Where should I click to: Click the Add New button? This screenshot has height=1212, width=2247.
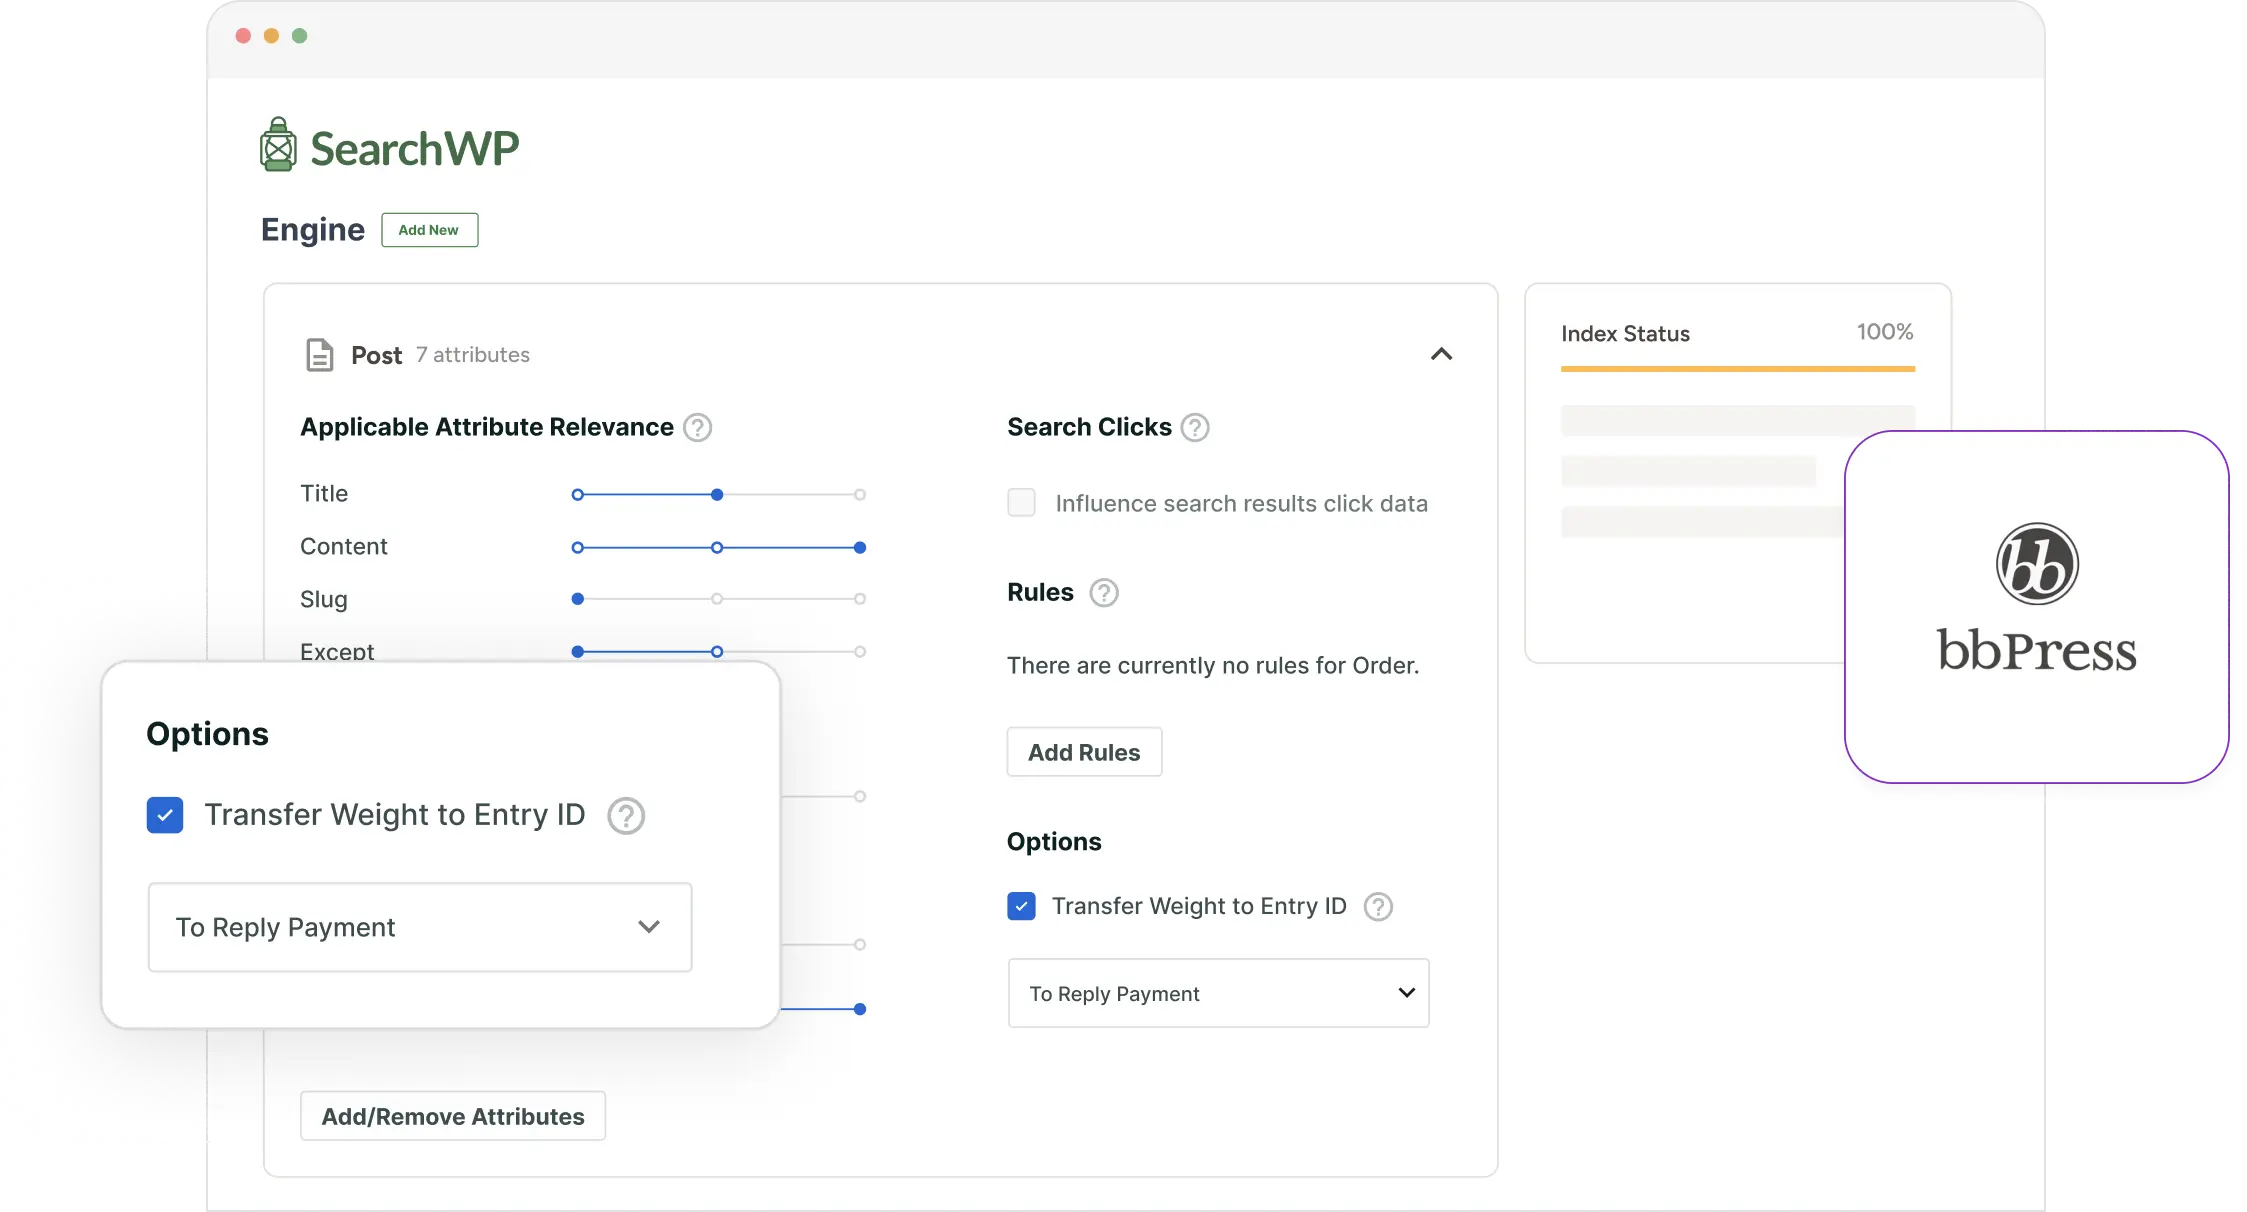point(429,229)
